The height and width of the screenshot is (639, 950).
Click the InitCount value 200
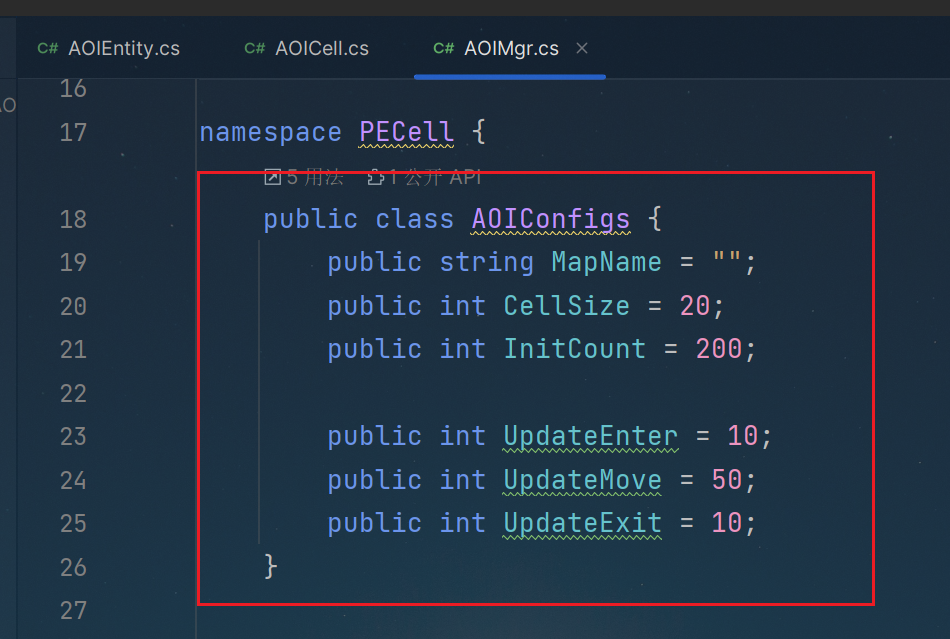(x=718, y=349)
